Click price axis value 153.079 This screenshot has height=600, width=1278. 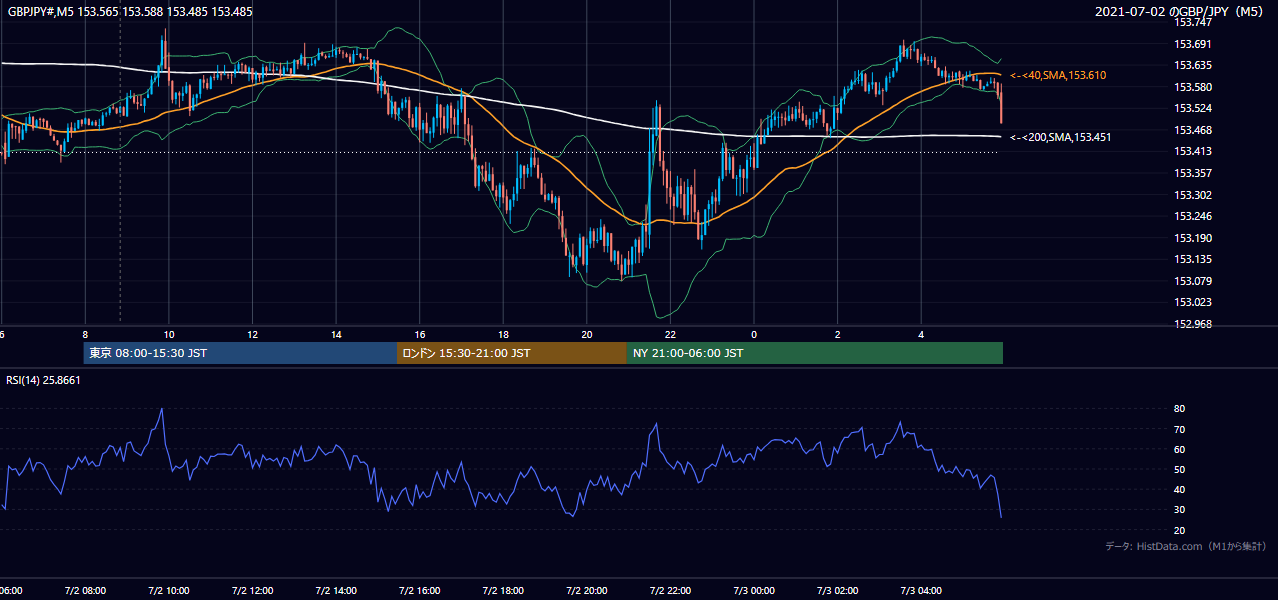(1192, 281)
